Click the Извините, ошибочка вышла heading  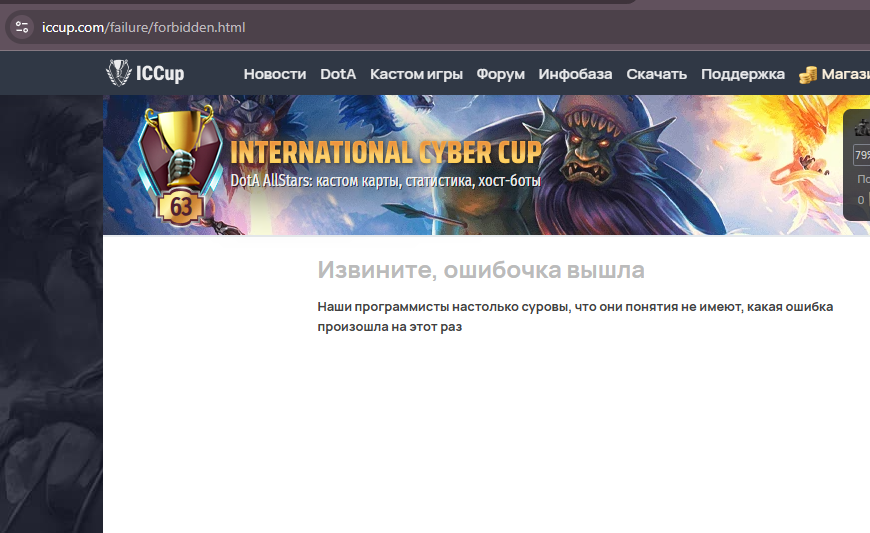pos(481,270)
